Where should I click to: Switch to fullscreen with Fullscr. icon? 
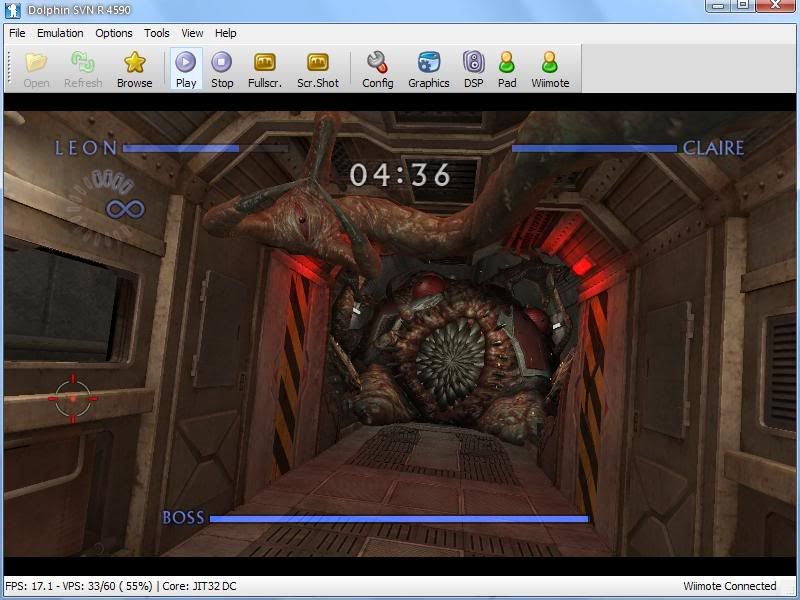click(265, 69)
